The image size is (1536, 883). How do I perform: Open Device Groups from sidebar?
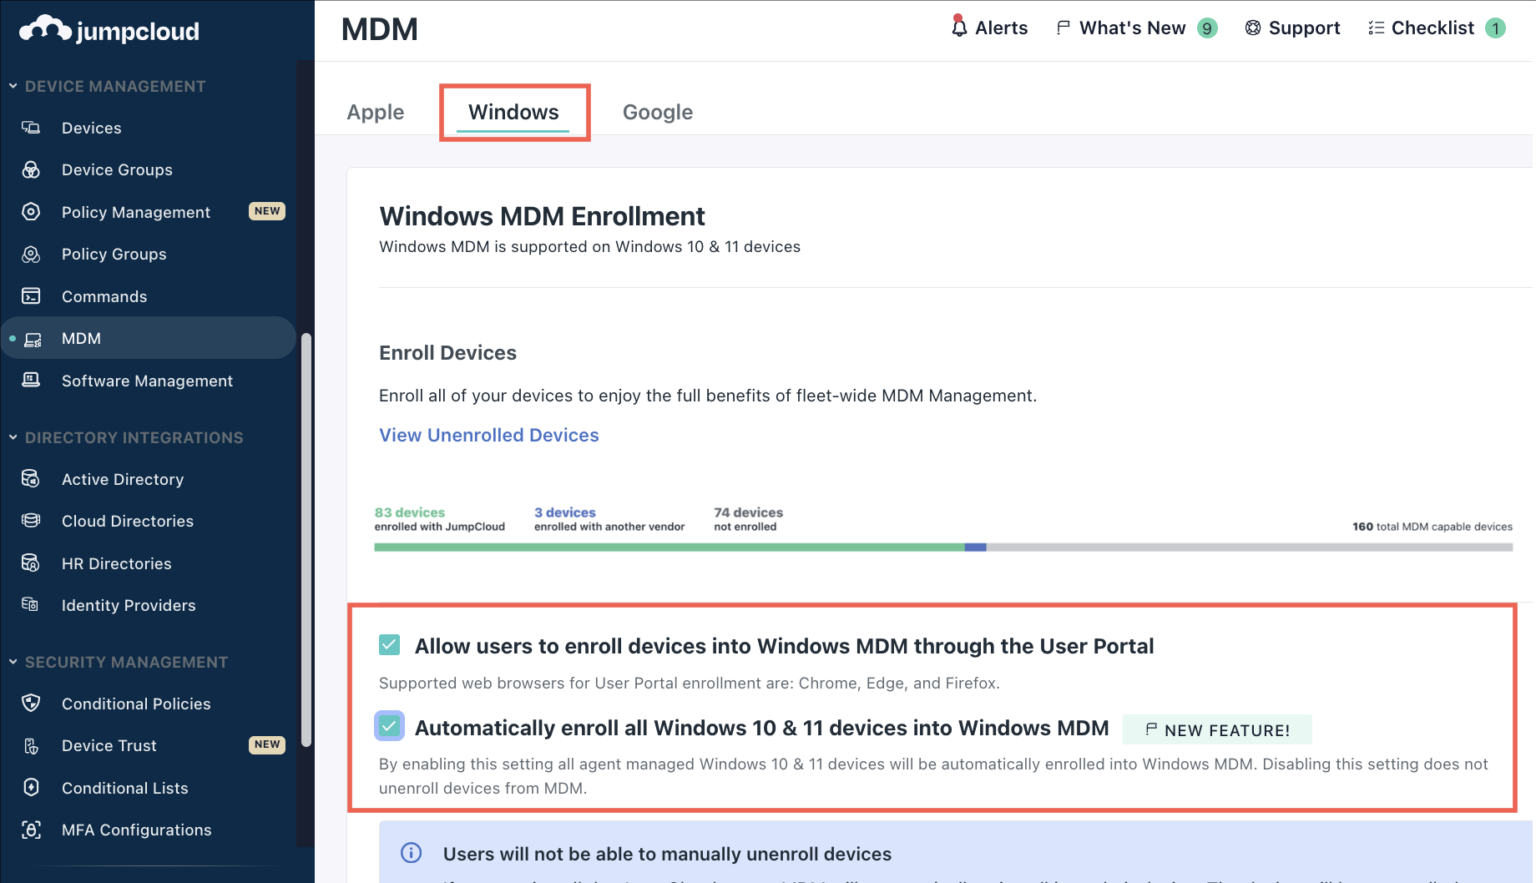(x=117, y=169)
